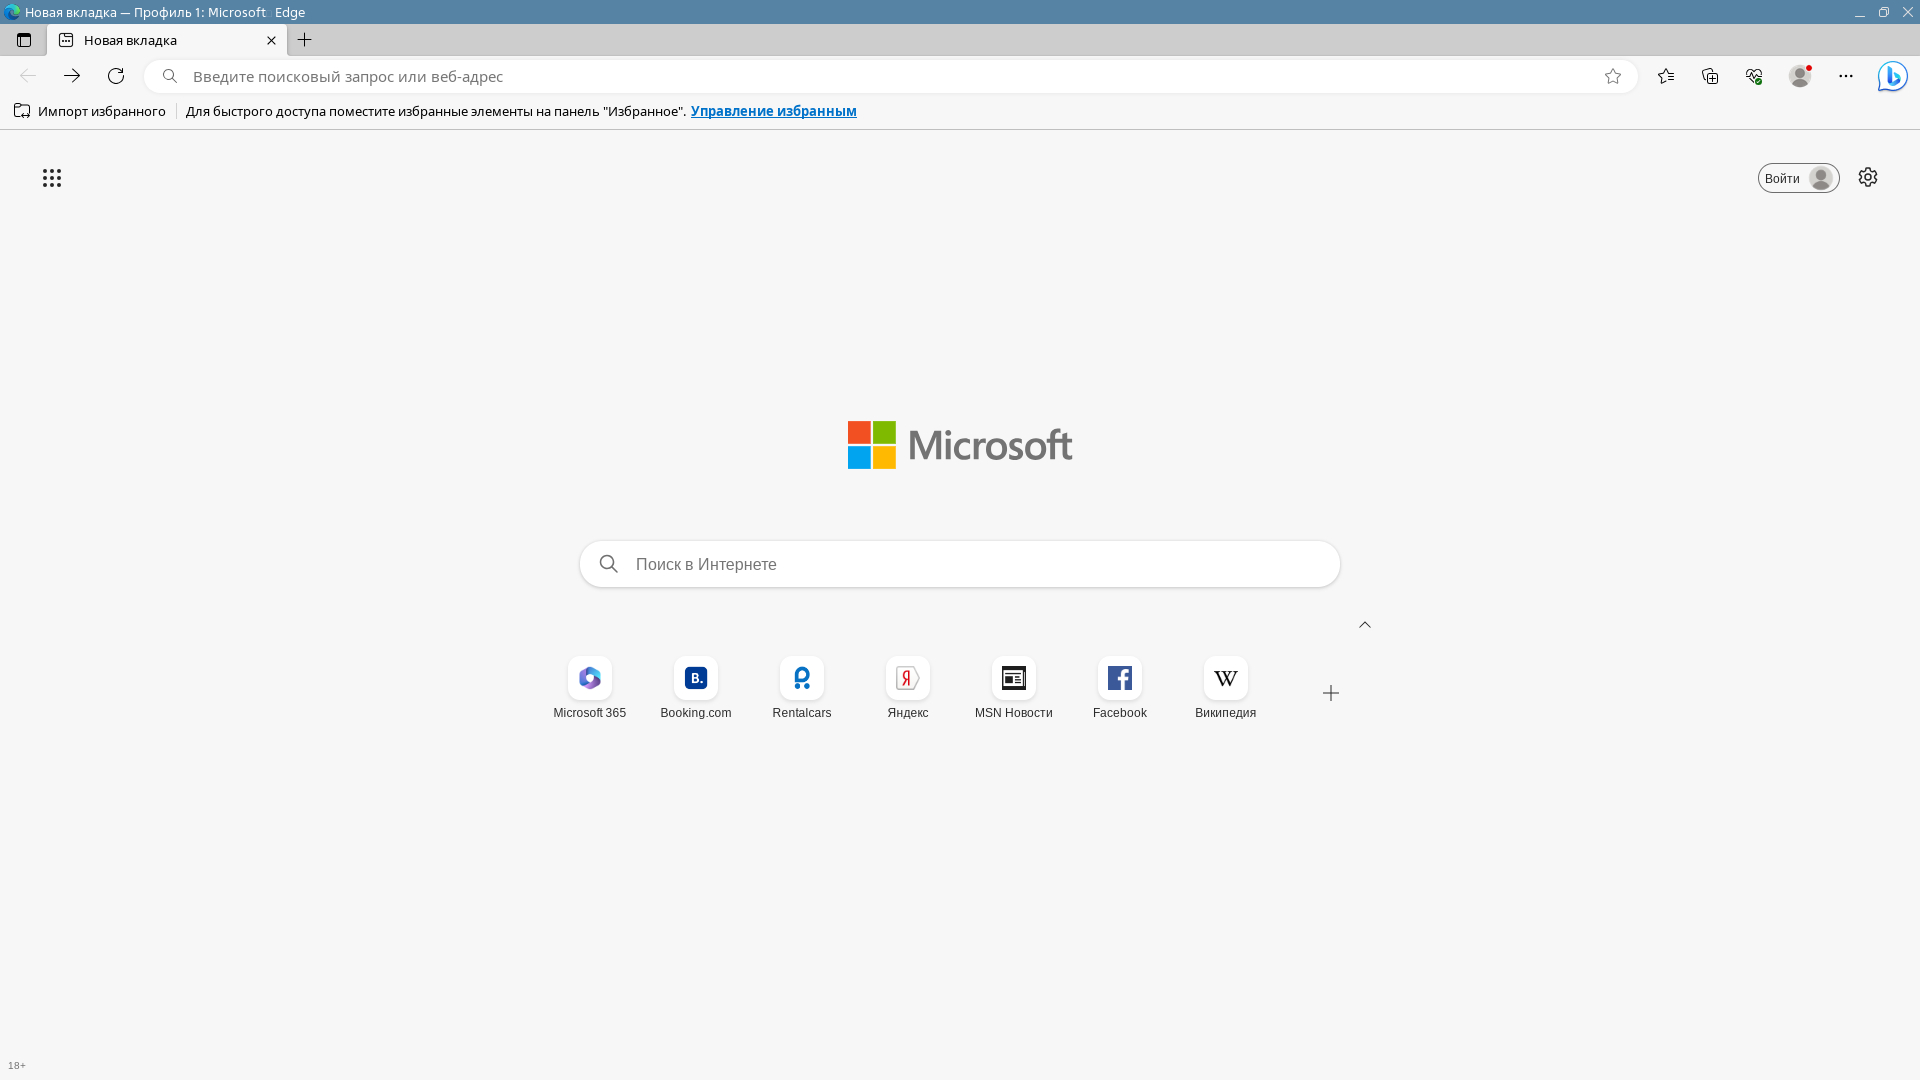Screen dimensions: 1920x1080
Task: Open Booking.com quick link
Action: pyautogui.click(x=696, y=689)
